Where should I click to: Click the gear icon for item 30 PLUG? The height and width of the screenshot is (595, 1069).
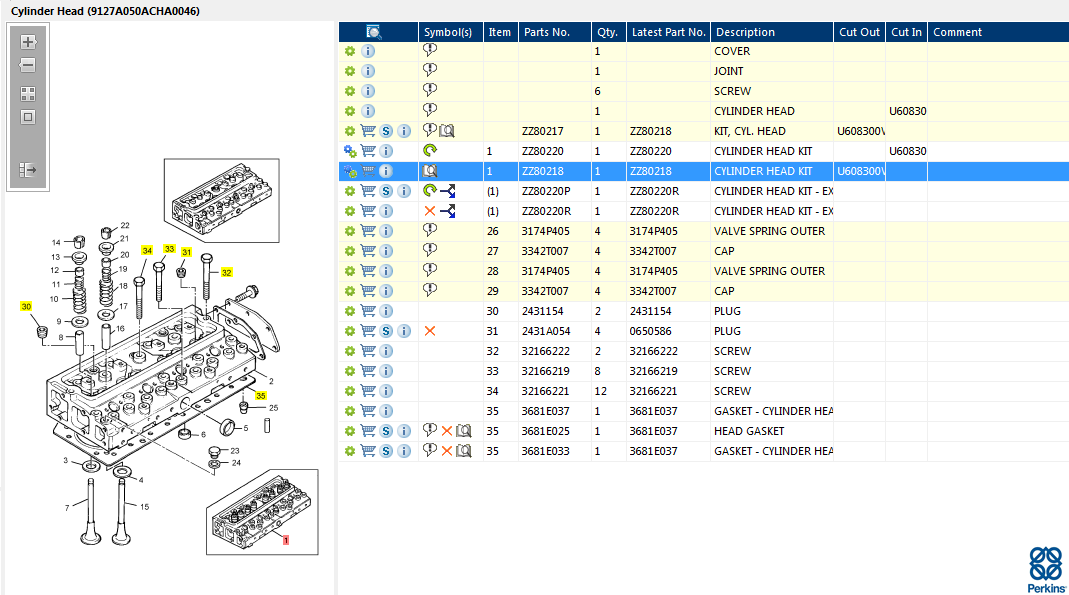click(350, 311)
